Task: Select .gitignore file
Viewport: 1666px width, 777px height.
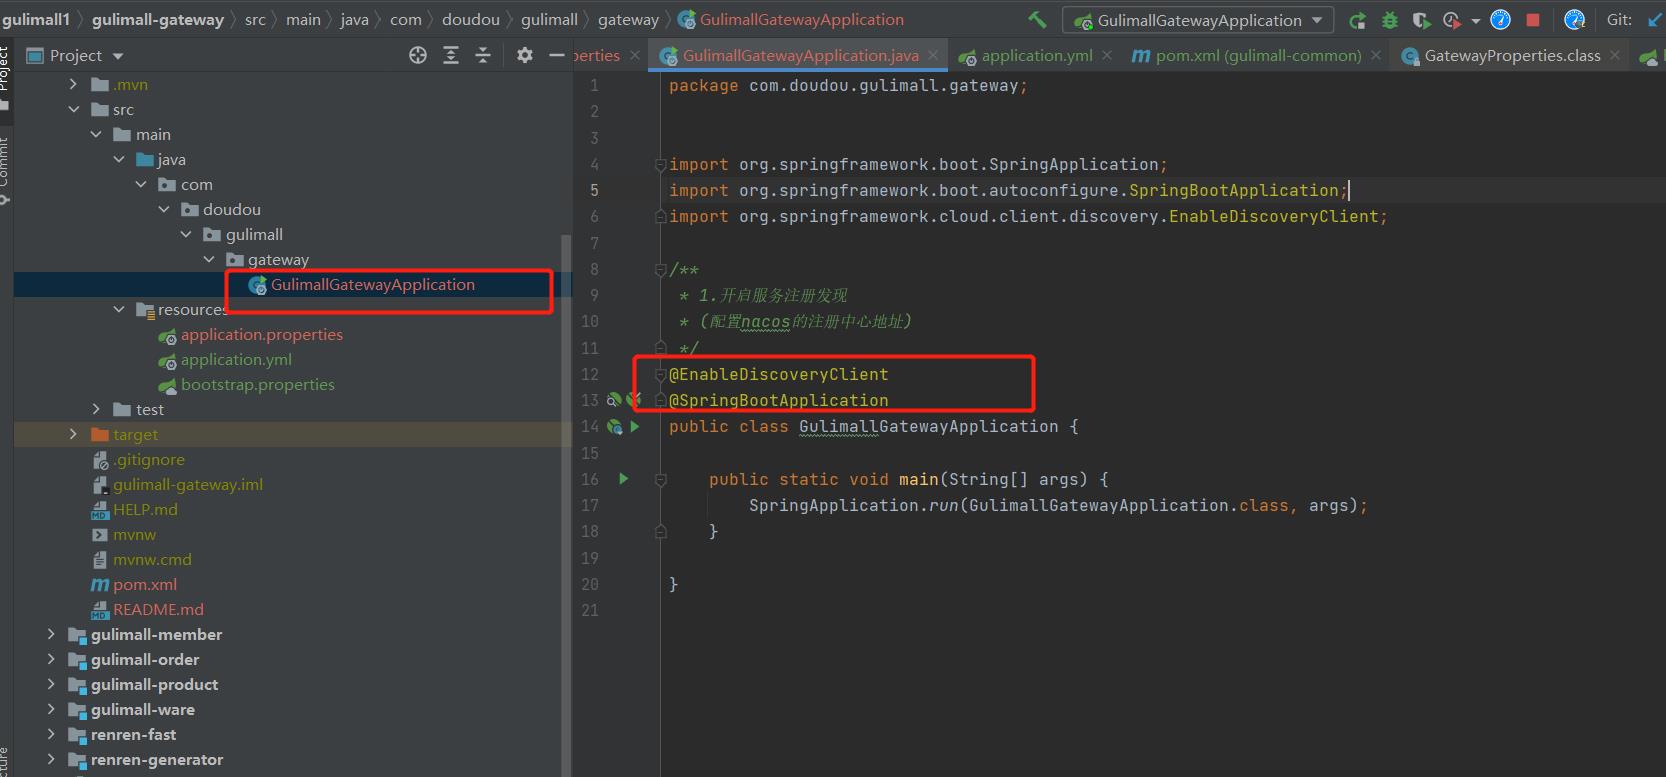Action: 148,460
